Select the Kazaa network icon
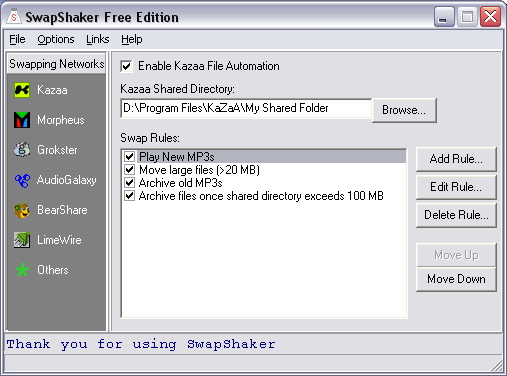Image resolution: width=507 pixels, height=376 pixels. [x=22, y=90]
